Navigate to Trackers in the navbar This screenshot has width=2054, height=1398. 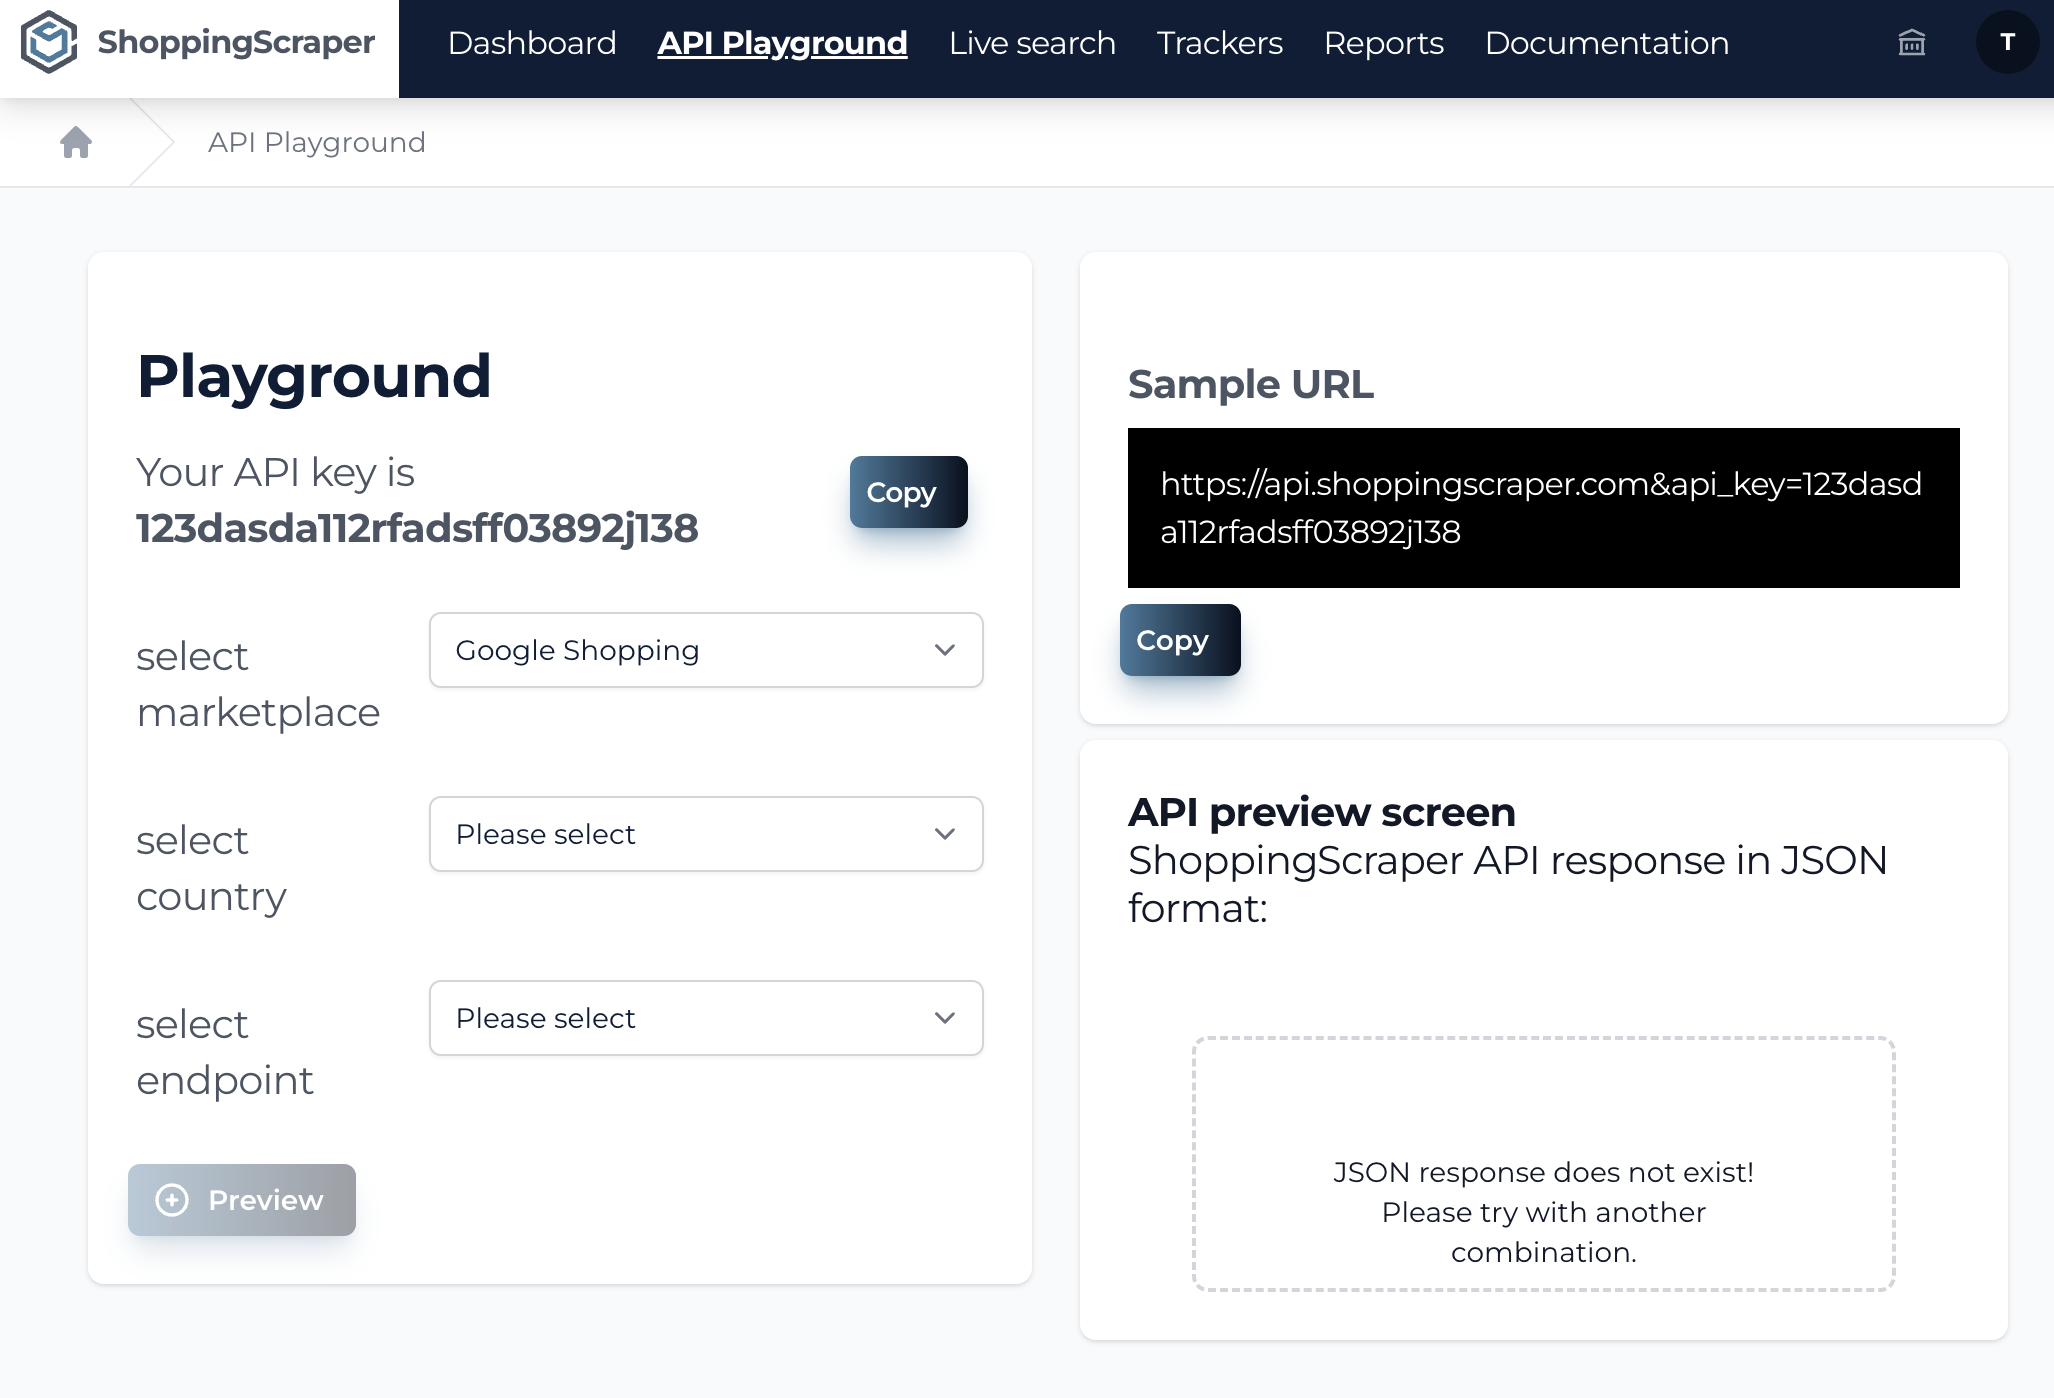pos(1219,43)
